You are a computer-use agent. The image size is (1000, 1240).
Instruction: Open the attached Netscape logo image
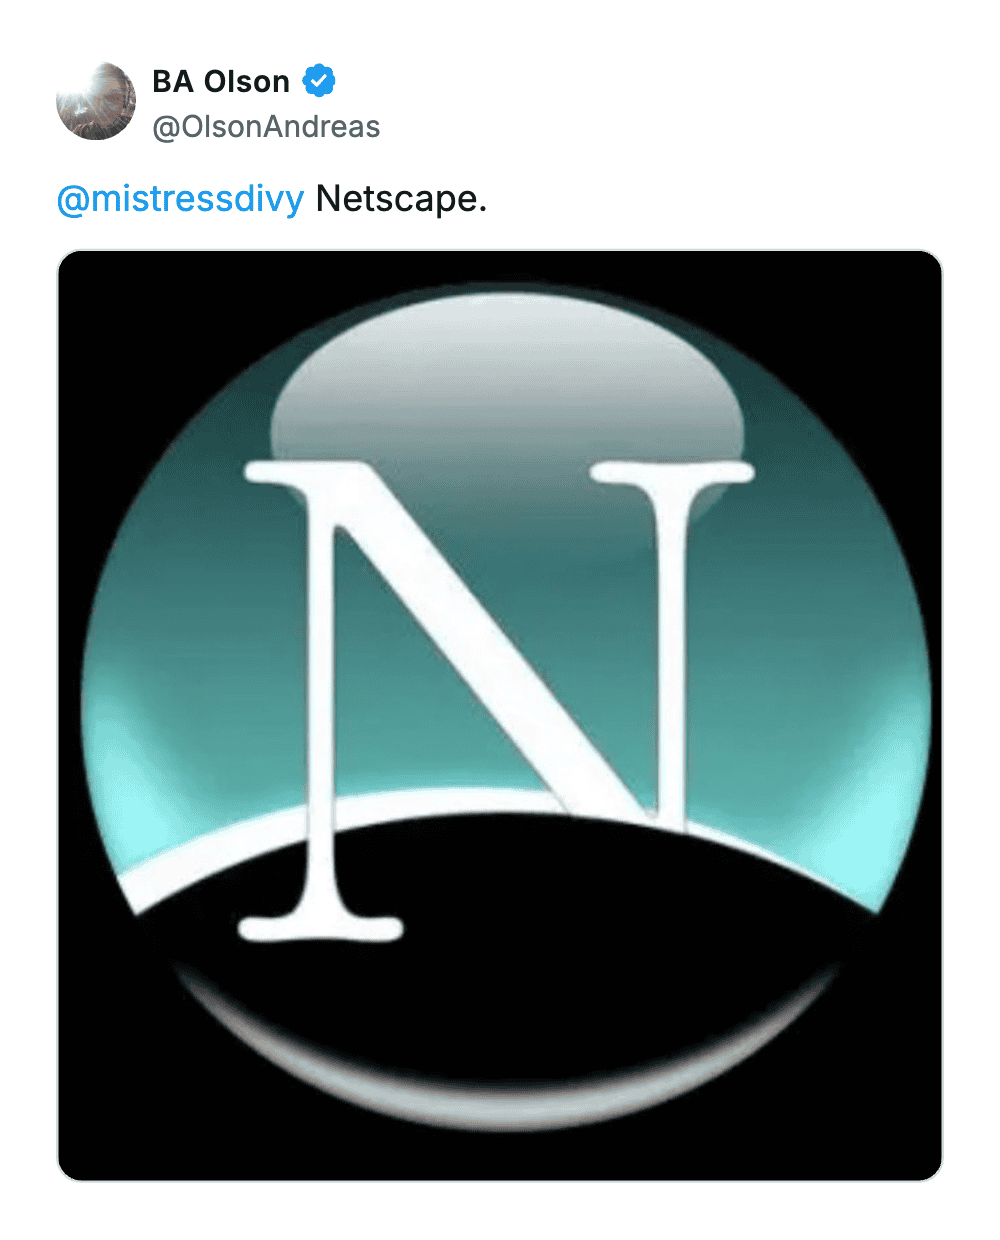pyautogui.click(x=500, y=715)
